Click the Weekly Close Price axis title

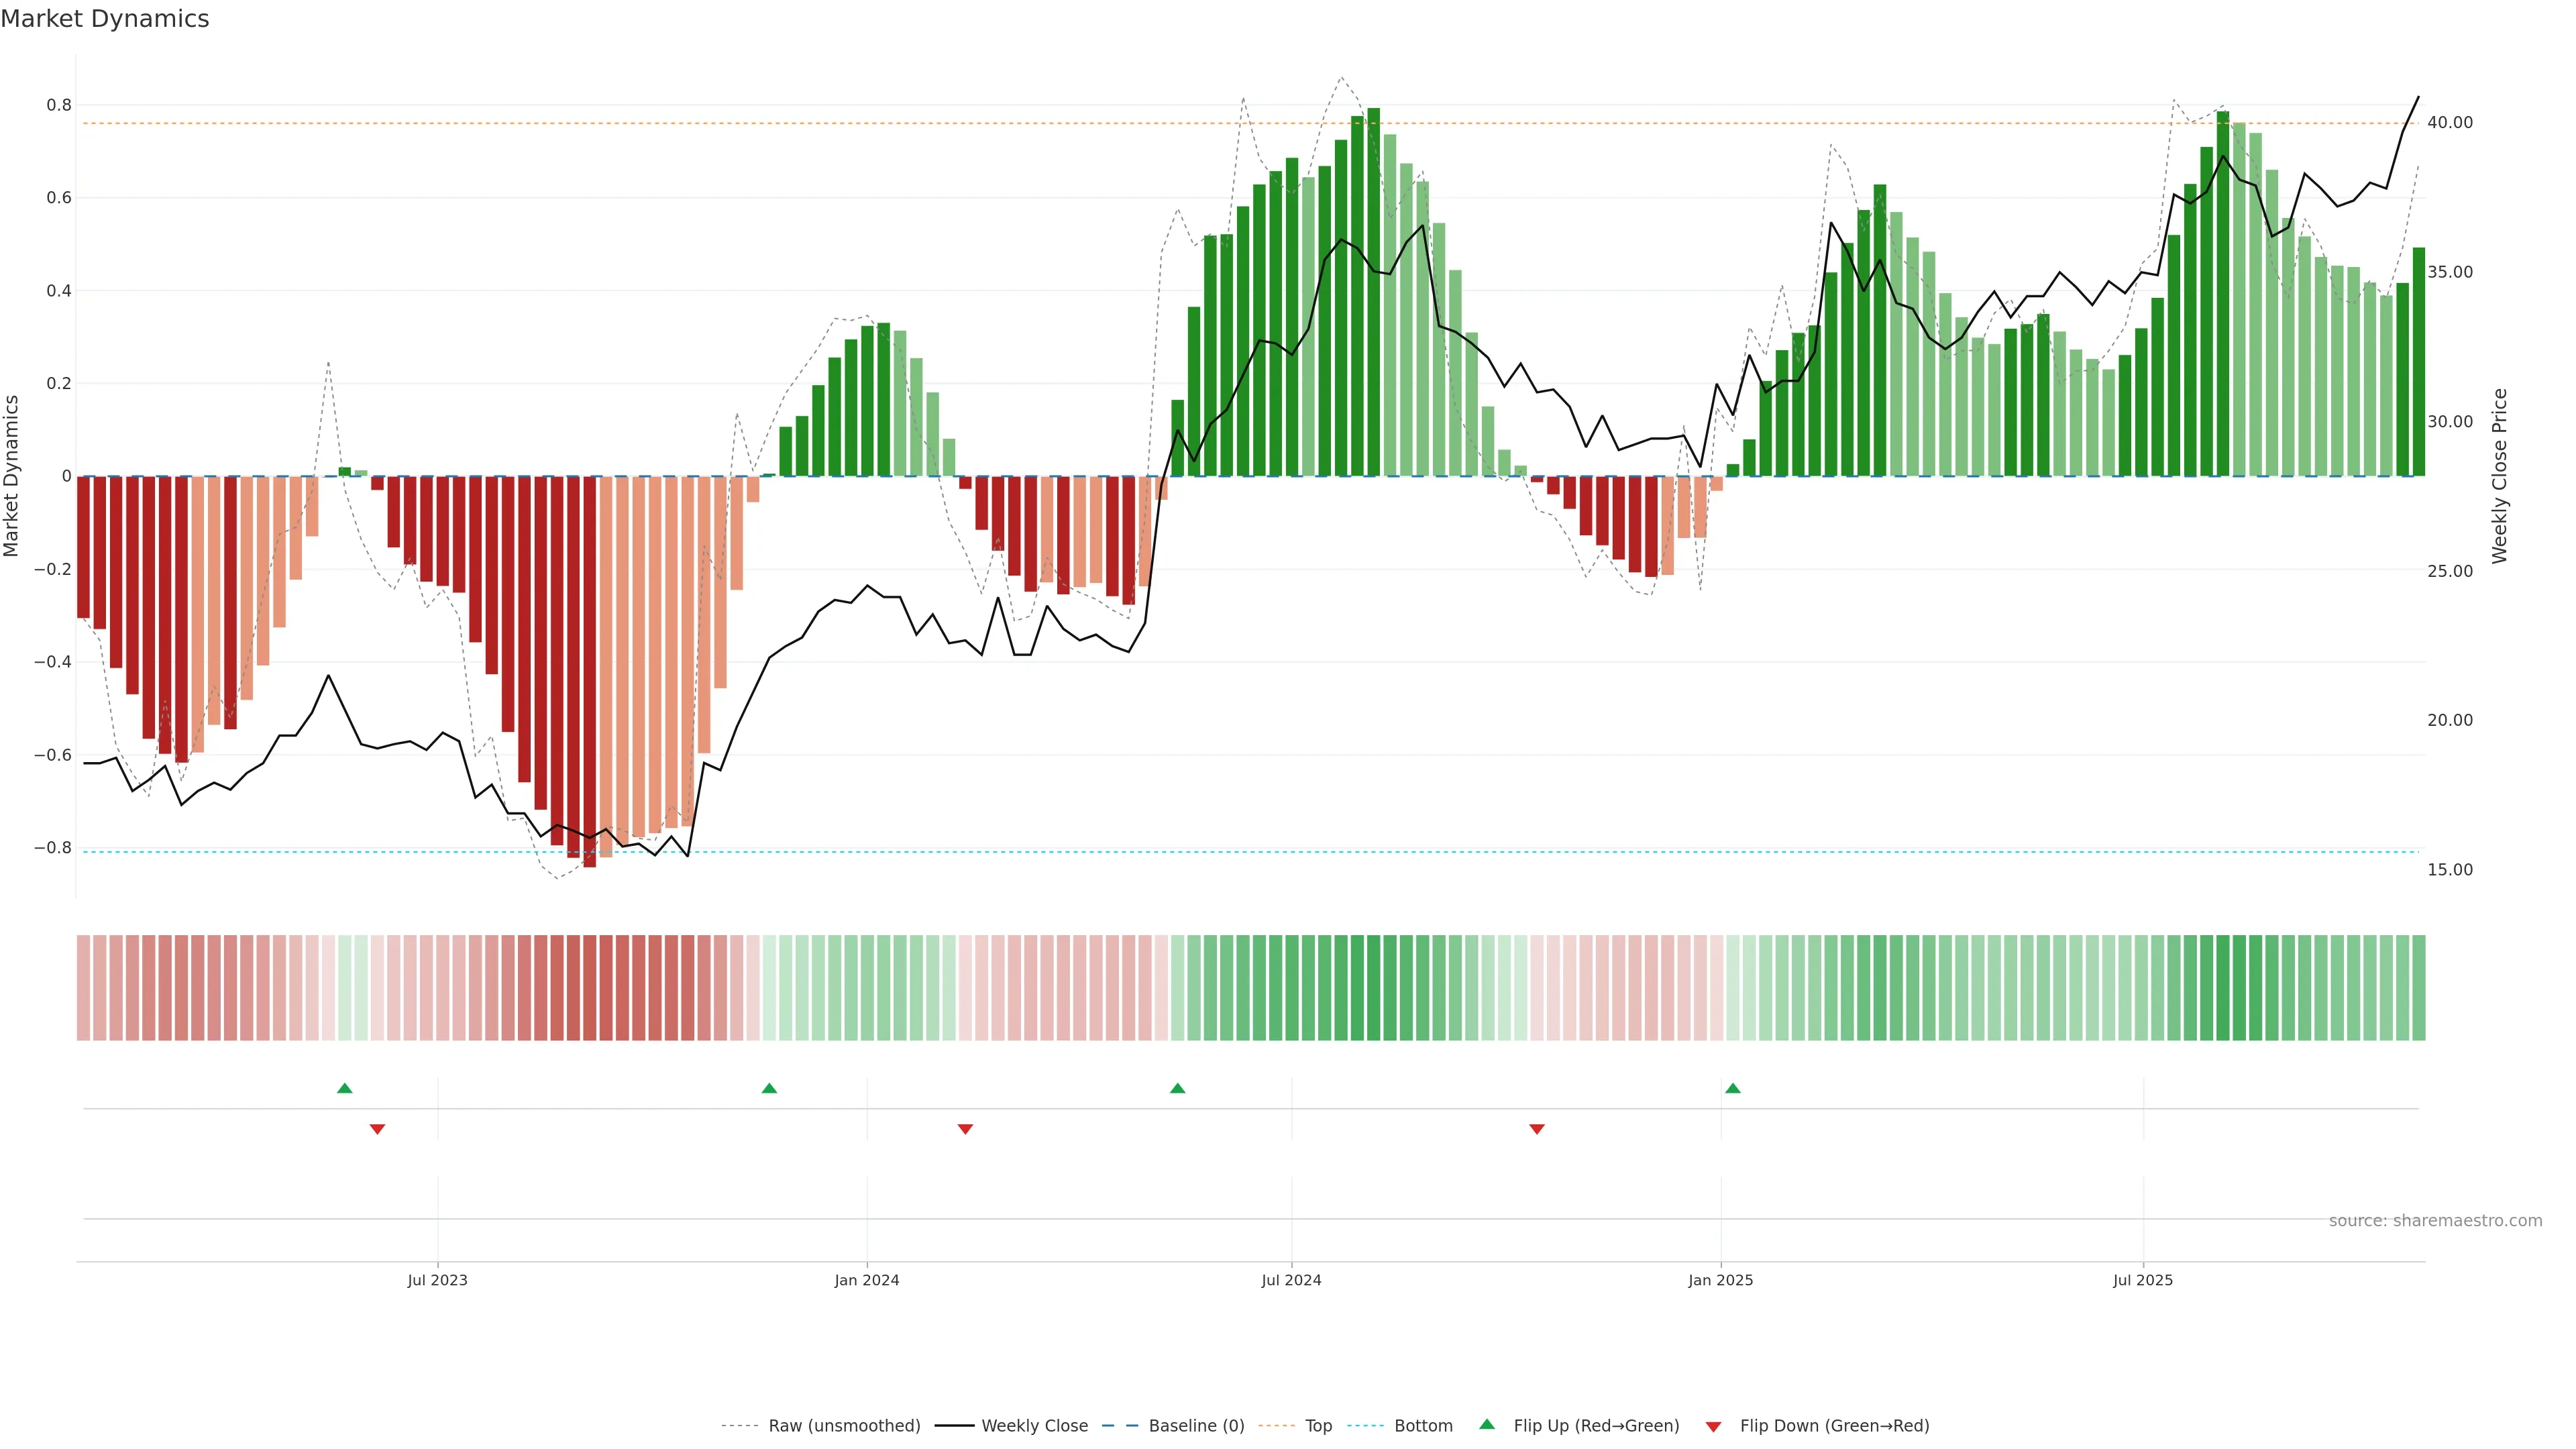point(2500,476)
